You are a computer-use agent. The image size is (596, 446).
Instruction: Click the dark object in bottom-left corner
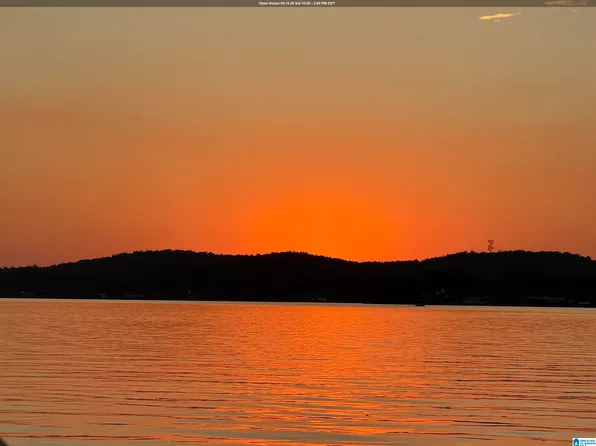click(3, 442)
